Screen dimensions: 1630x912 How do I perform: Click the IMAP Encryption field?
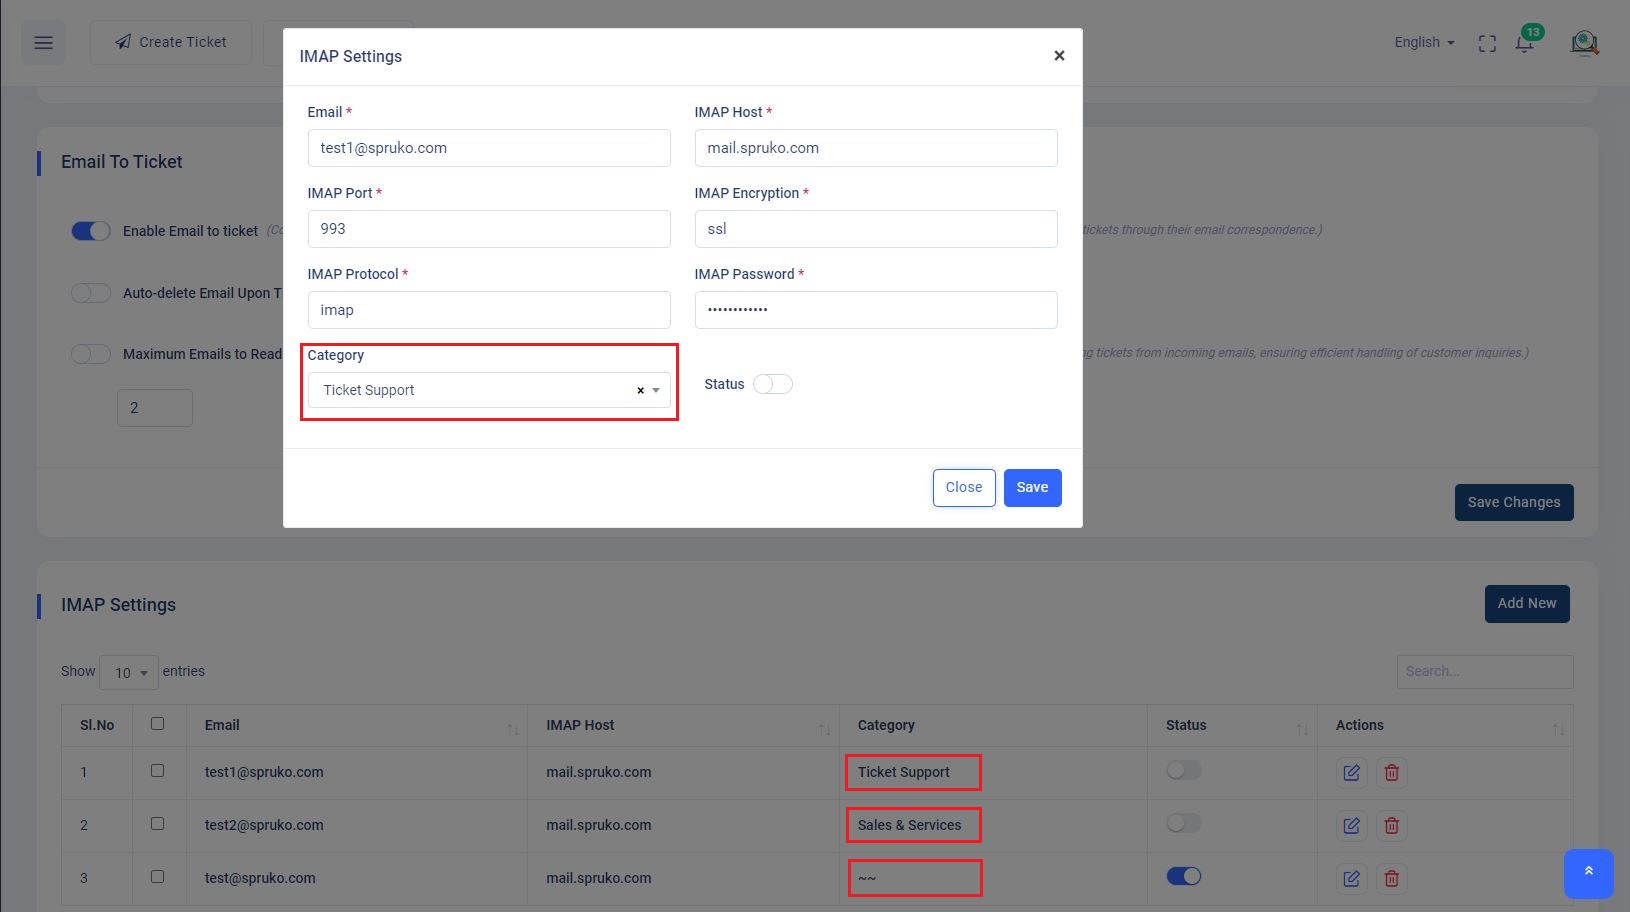(x=876, y=229)
